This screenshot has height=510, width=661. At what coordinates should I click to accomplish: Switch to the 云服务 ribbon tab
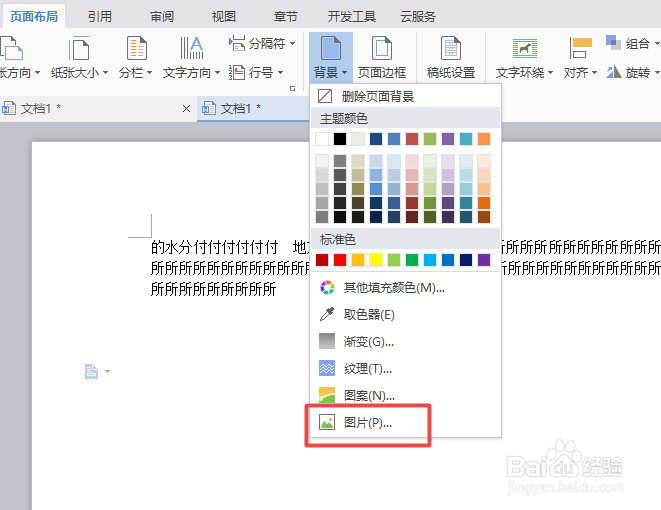[x=418, y=16]
